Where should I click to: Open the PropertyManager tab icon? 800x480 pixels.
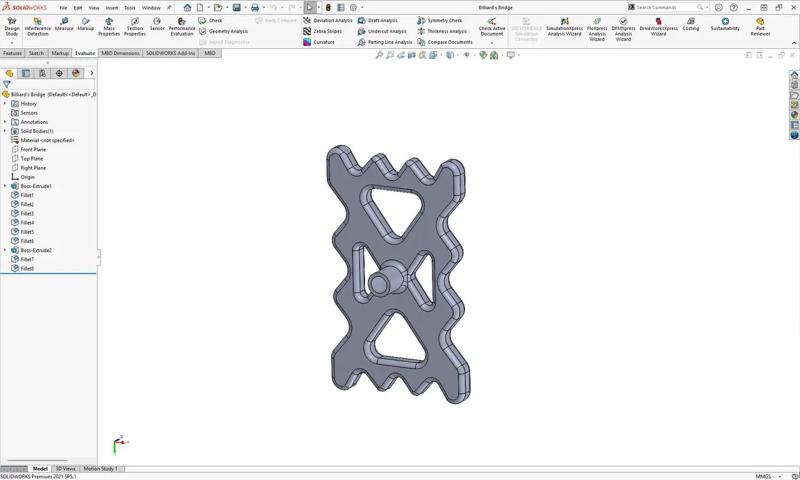(26, 73)
